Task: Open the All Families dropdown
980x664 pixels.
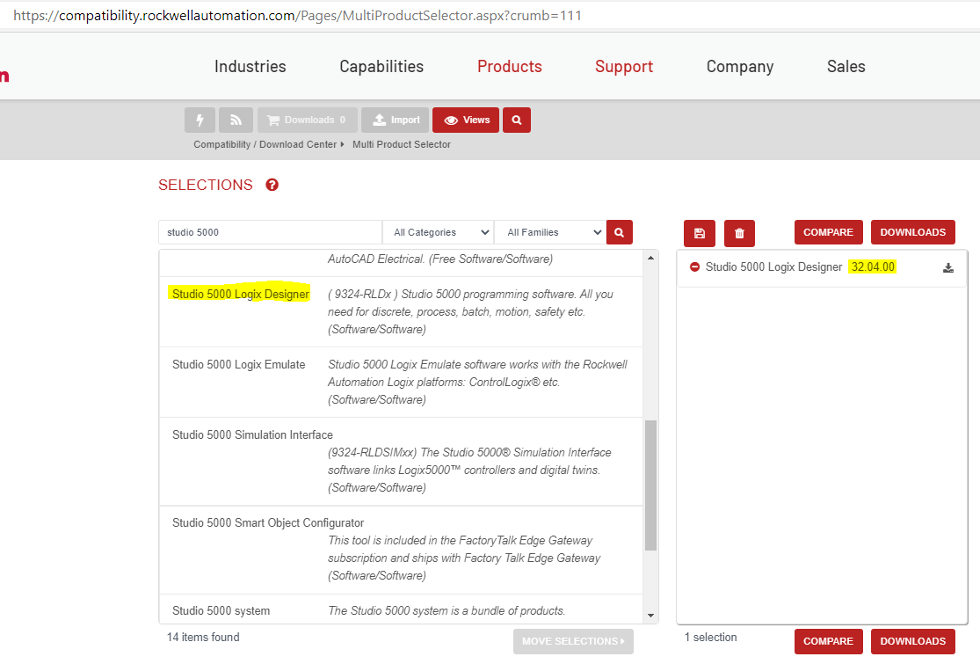Action: pyautogui.click(x=550, y=233)
